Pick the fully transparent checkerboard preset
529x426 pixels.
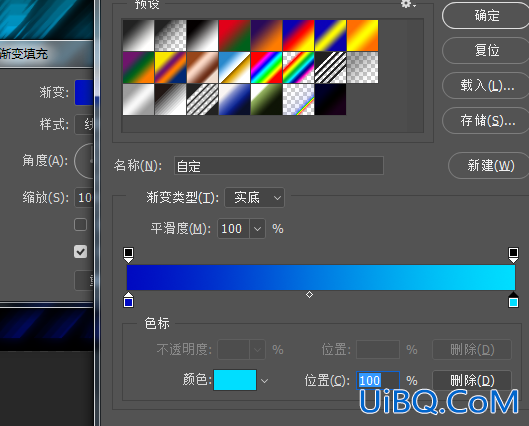[362, 67]
